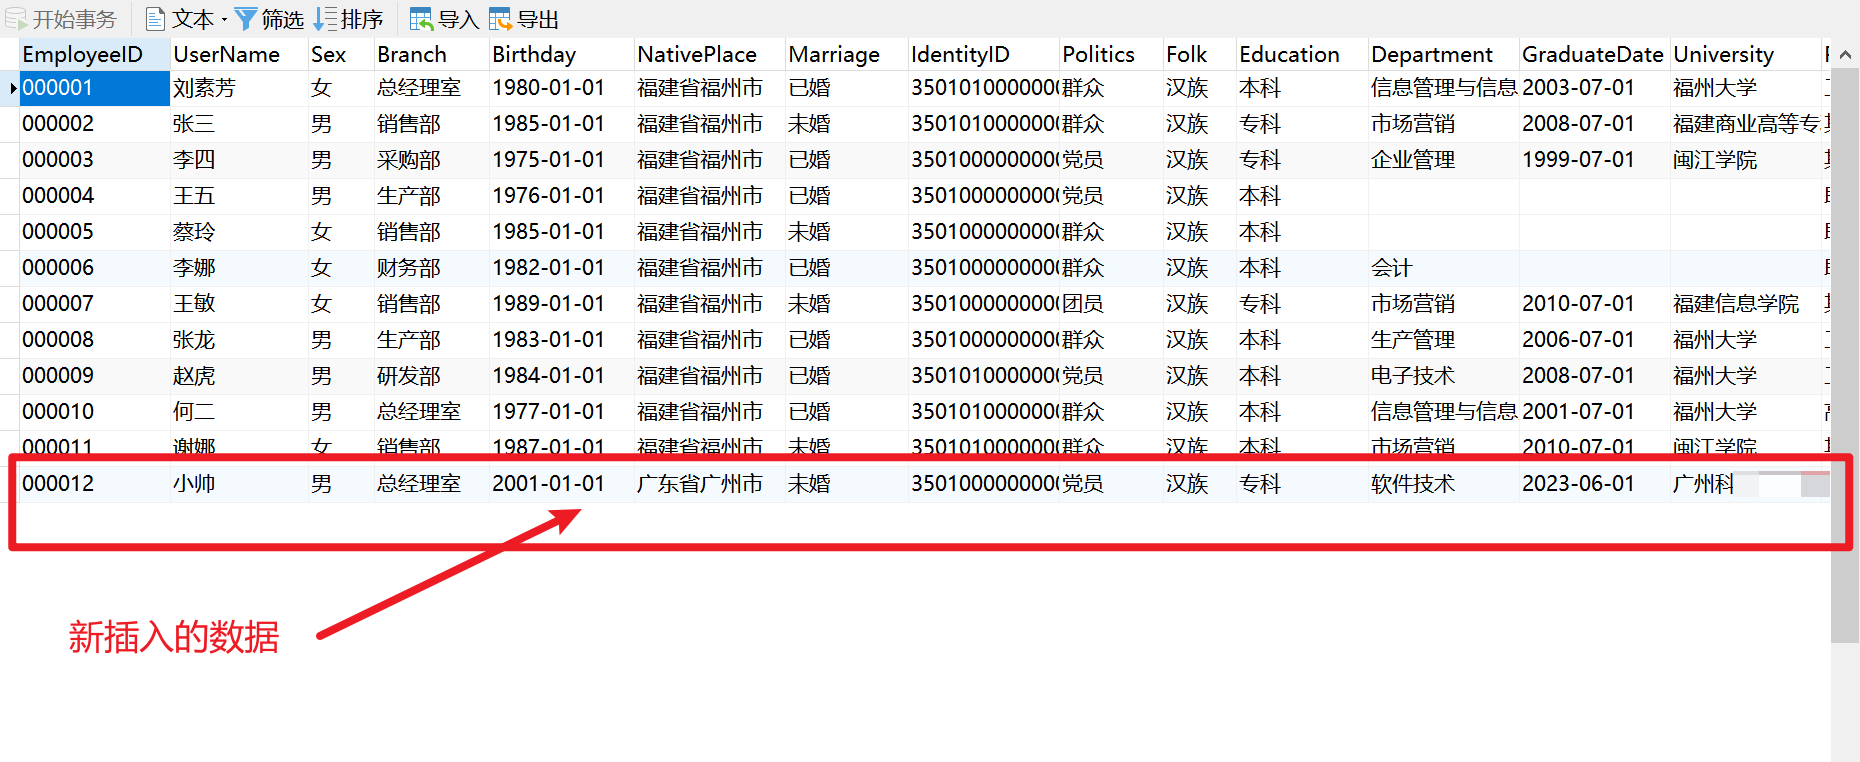
Task: Click birthday cell 1980-01-01
Action: (562, 88)
